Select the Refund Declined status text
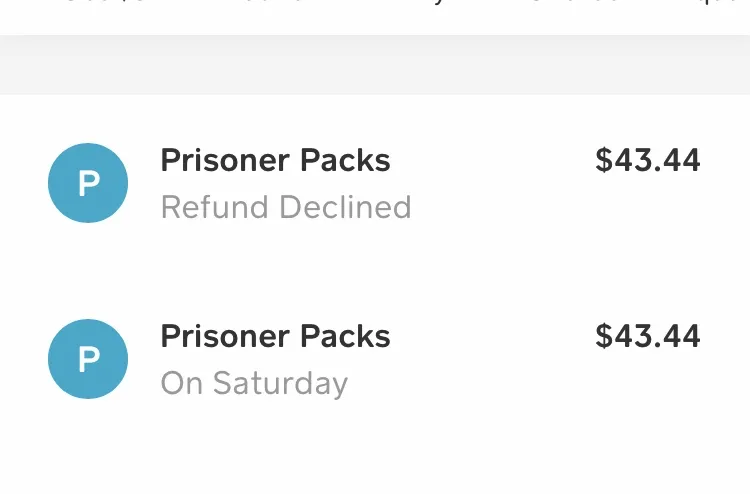 (x=286, y=207)
